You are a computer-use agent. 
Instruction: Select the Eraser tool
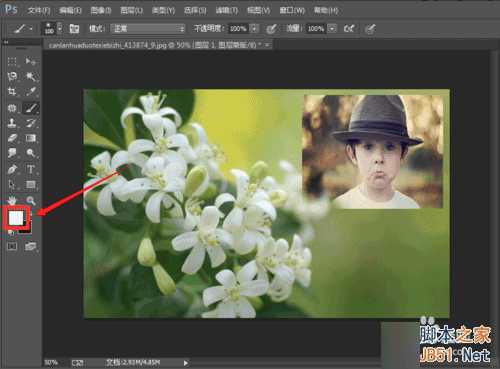click(12, 138)
